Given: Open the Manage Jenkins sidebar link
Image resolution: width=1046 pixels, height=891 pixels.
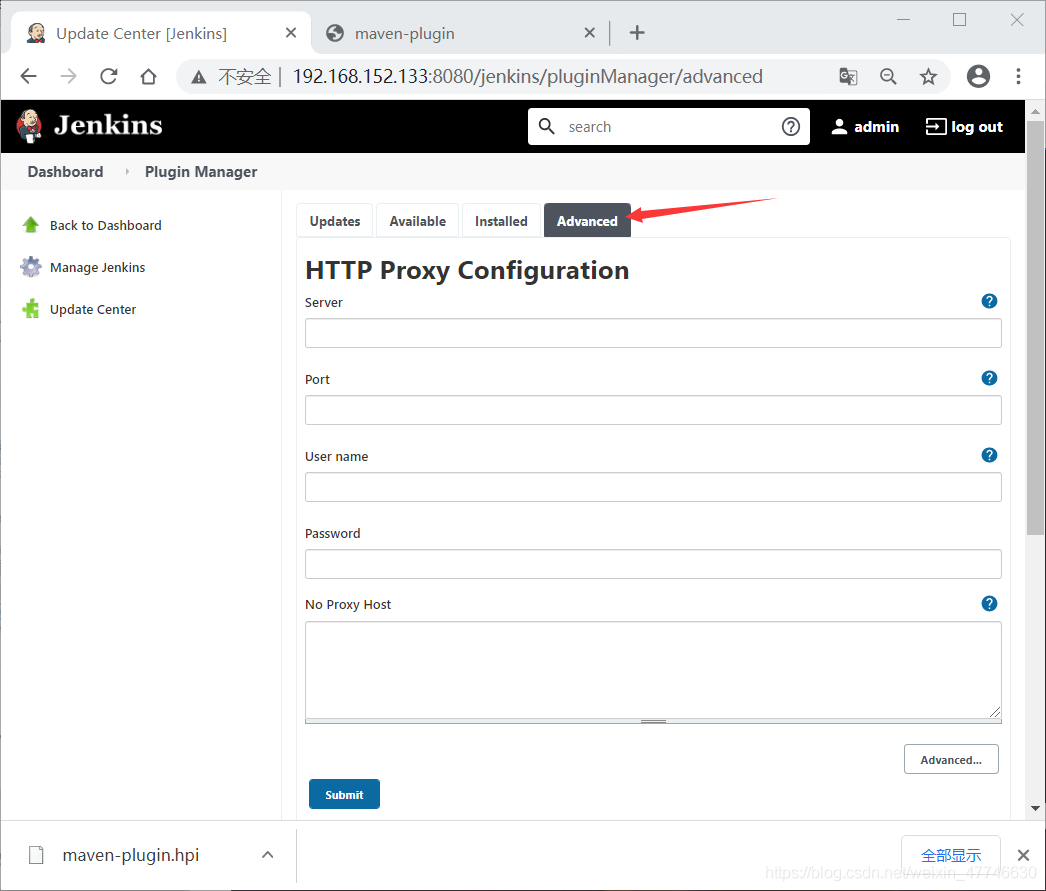Looking at the screenshot, I should (97, 267).
